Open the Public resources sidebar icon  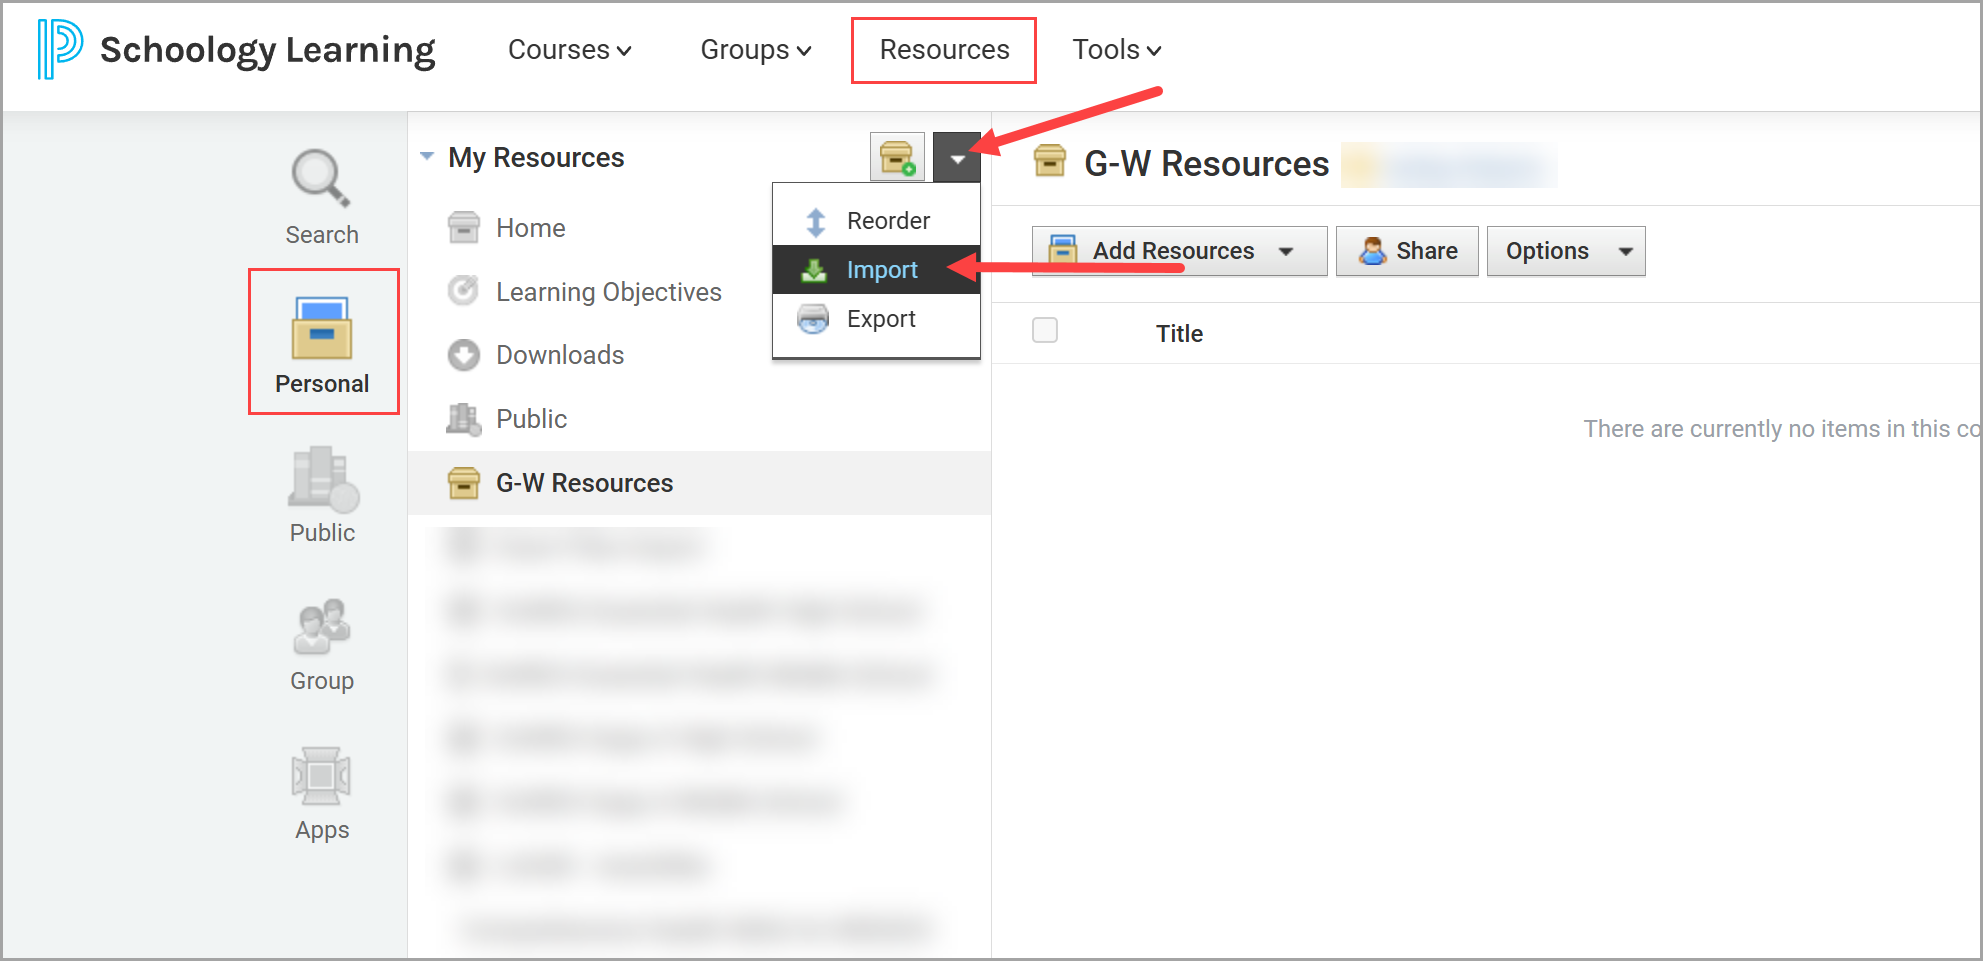coord(322,479)
